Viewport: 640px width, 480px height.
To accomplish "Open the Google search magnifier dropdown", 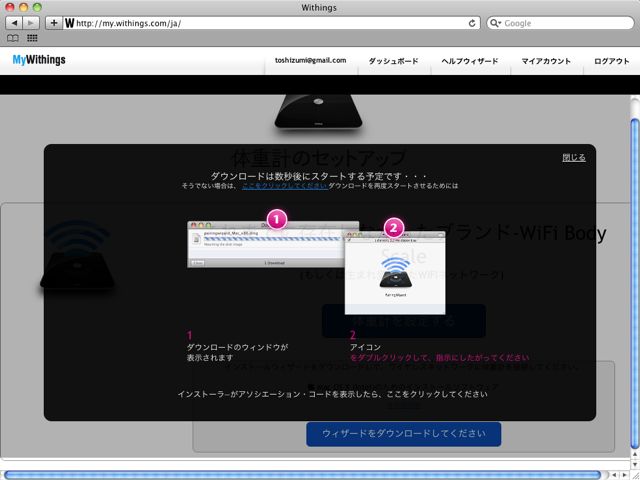I will point(495,23).
